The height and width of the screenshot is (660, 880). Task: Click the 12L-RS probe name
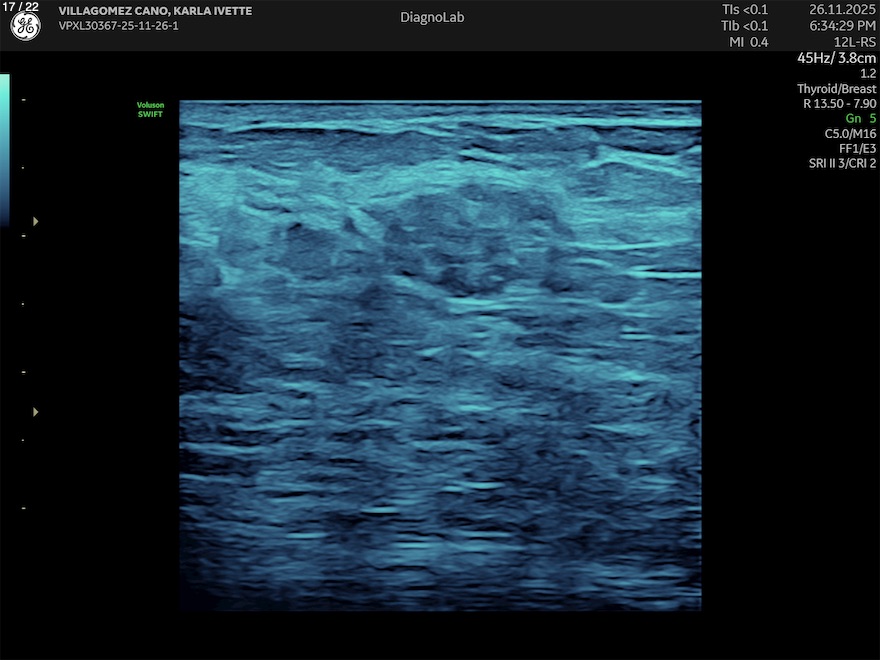coord(853,42)
